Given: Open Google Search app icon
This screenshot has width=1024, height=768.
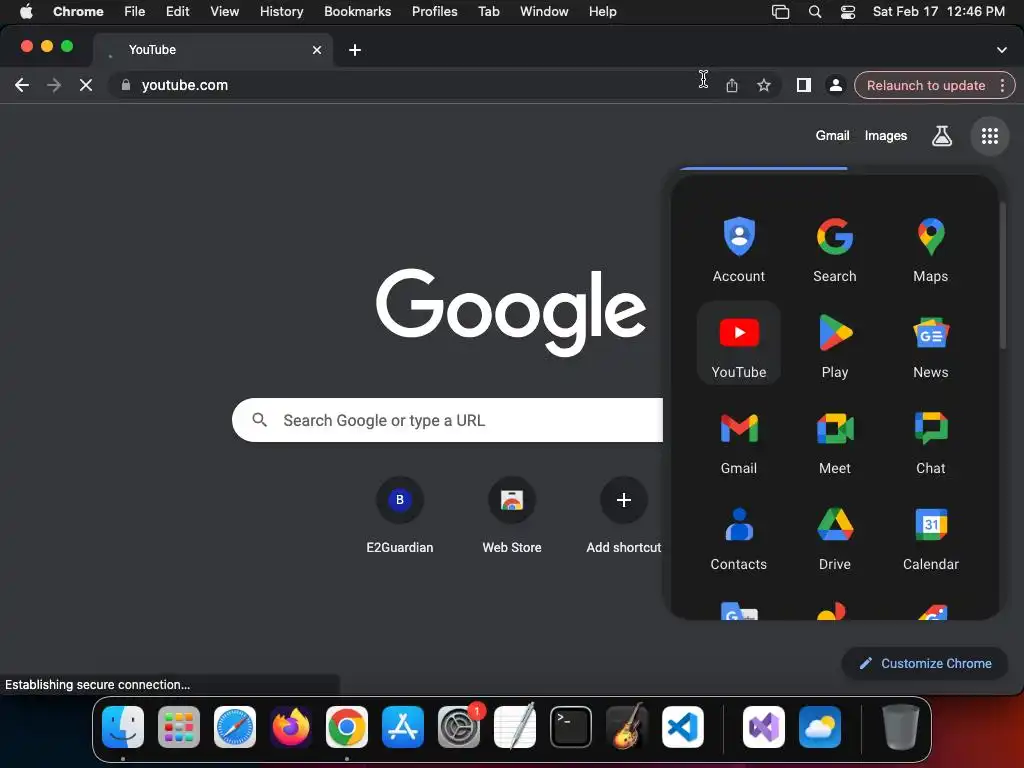Looking at the screenshot, I should coord(835,249).
